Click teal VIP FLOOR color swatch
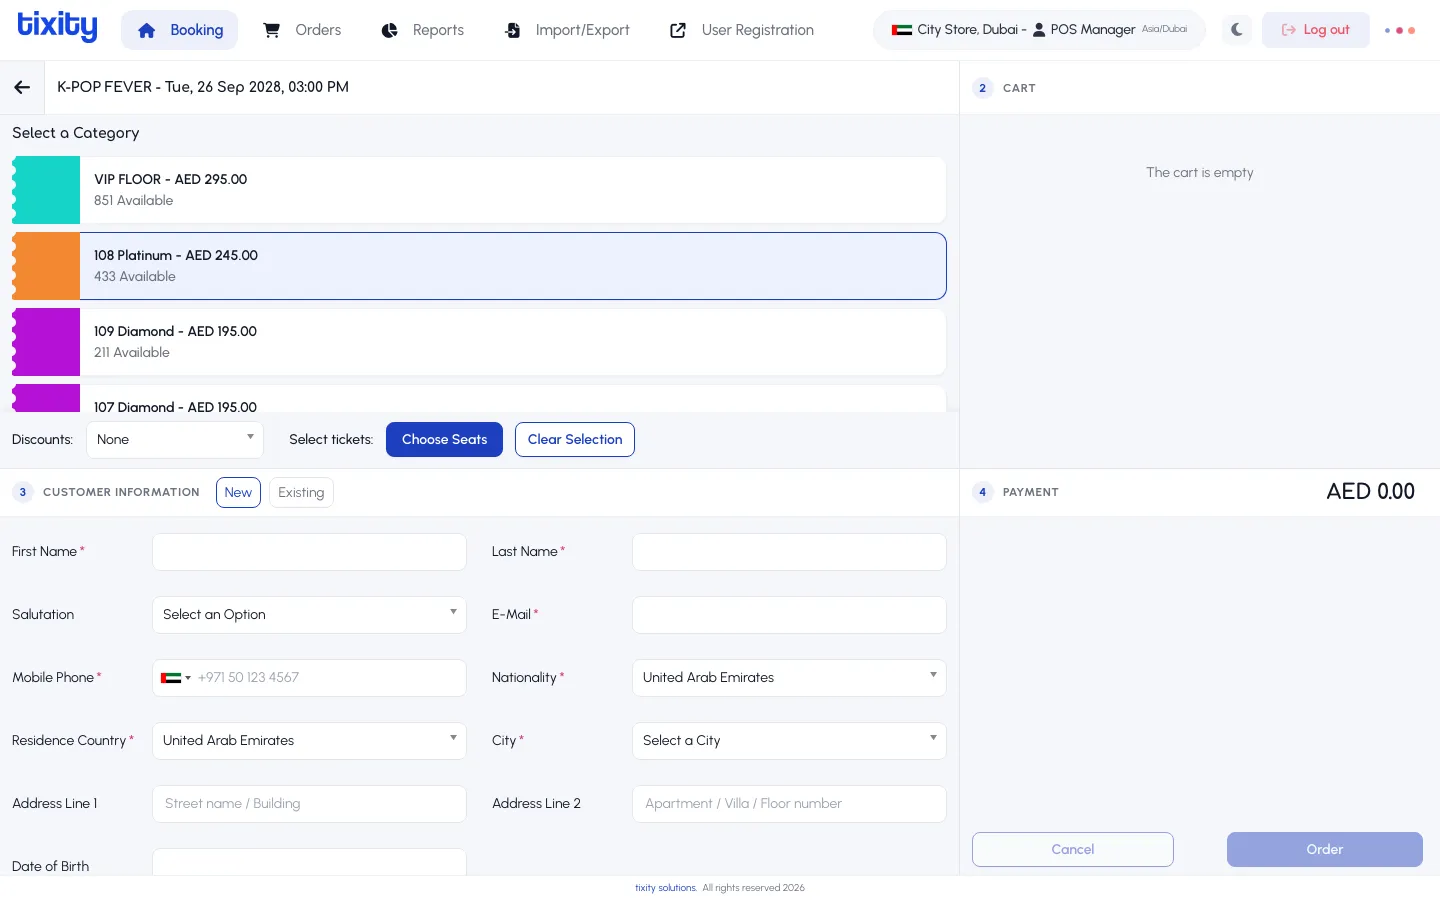Screen dimensions: 1440x900 46,190
